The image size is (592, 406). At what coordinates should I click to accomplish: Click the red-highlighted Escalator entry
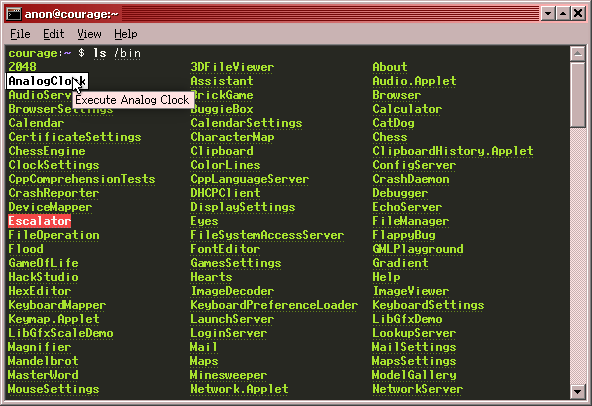coord(40,221)
